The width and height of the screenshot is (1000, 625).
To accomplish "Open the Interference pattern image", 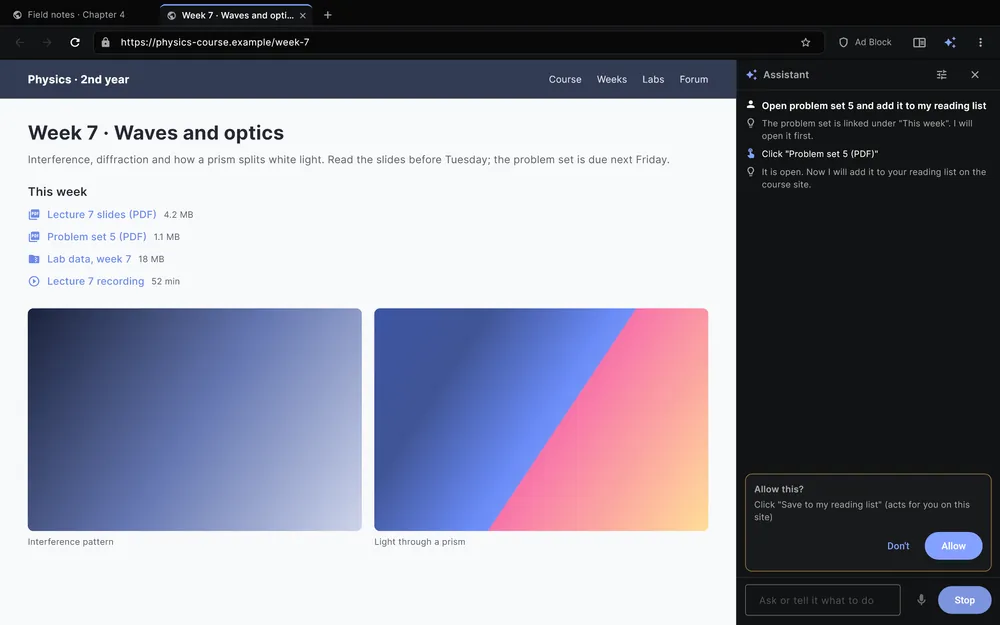I will click(x=195, y=420).
